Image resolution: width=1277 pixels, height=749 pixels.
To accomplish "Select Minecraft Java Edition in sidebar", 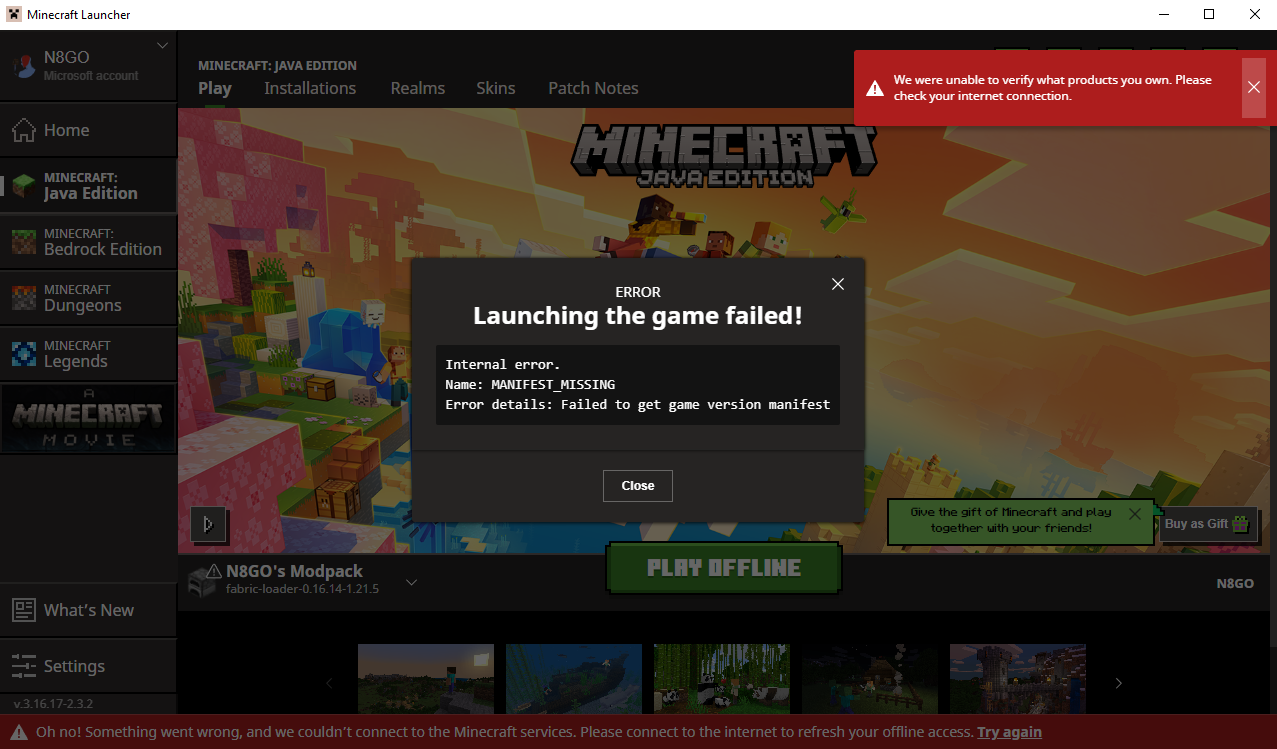I will pos(88,186).
